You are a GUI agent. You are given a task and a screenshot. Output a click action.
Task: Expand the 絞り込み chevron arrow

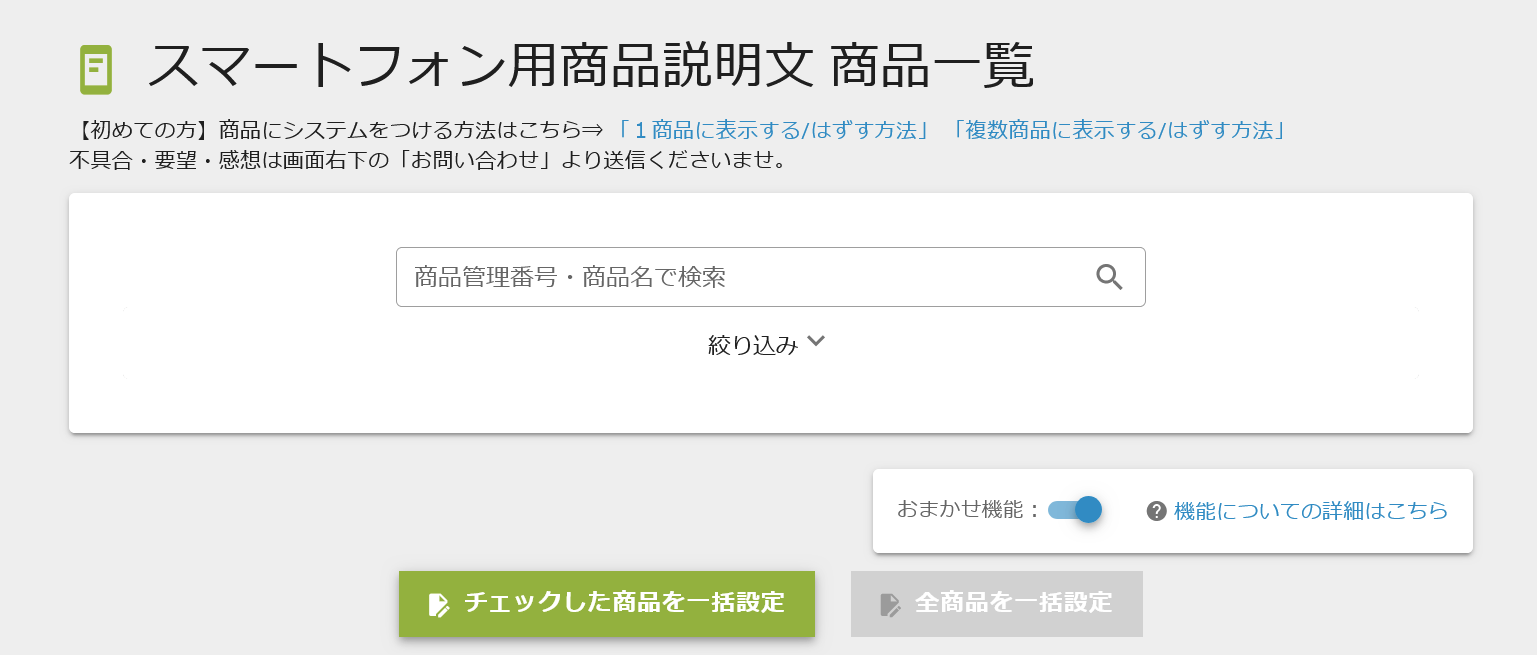point(816,341)
